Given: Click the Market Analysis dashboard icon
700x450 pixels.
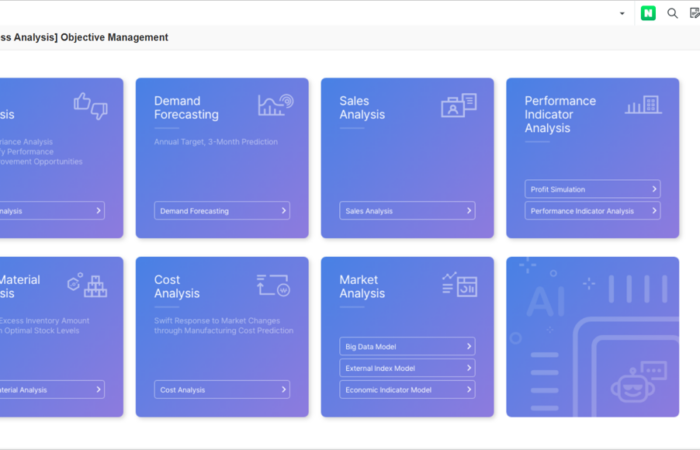Looking at the screenshot, I should coord(459,284).
